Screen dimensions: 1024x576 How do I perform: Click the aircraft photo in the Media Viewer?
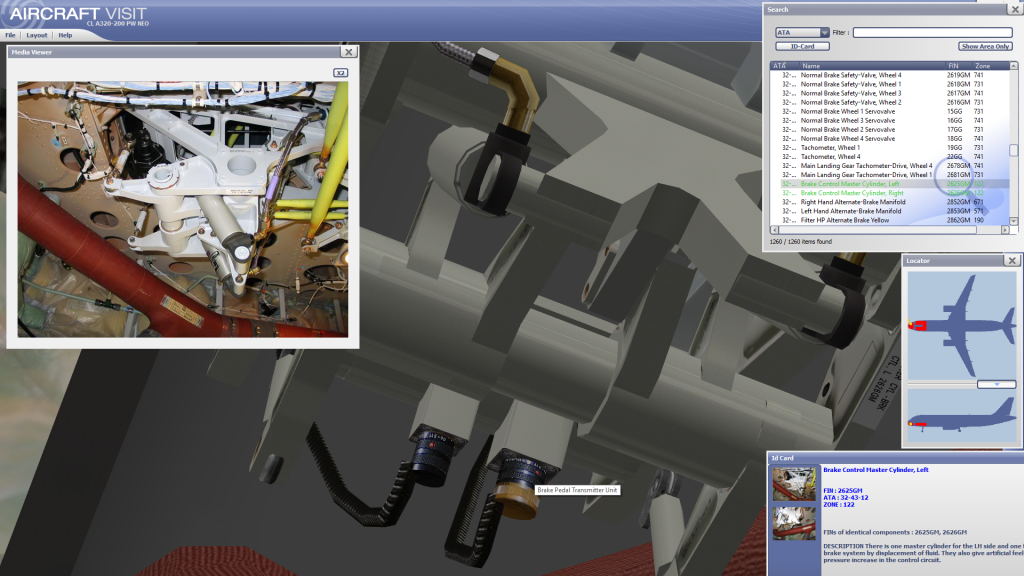pos(183,209)
